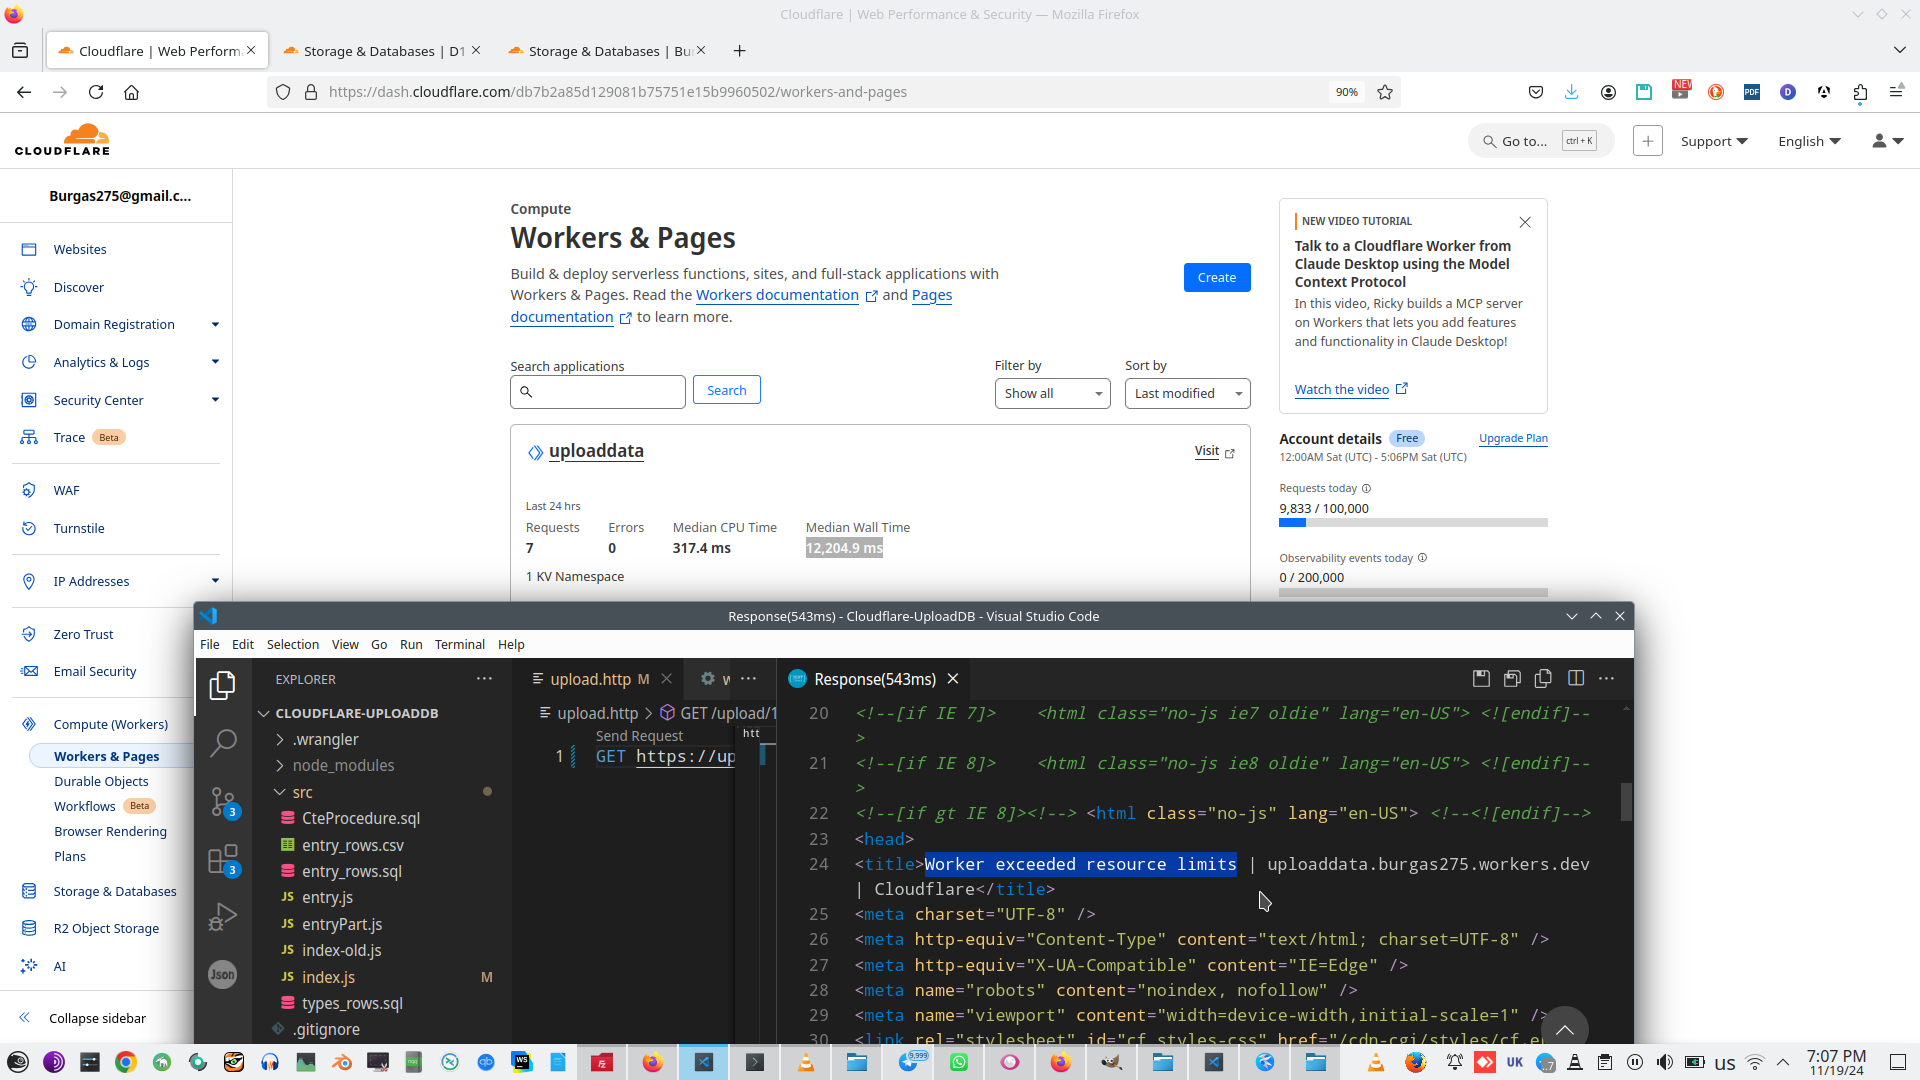
Task: Toggle the tracking protection shield
Action: 283,92
